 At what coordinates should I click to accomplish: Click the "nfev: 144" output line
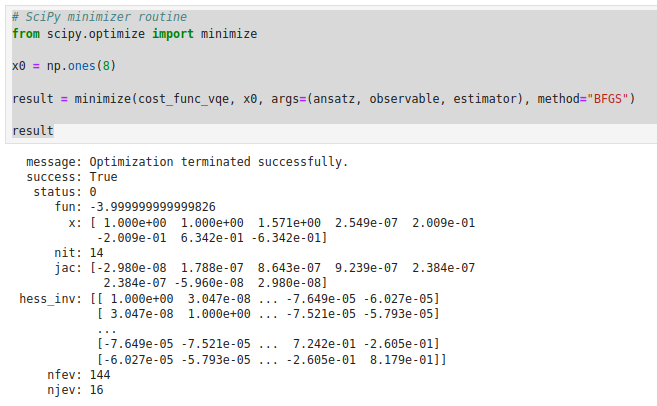coord(79,375)
